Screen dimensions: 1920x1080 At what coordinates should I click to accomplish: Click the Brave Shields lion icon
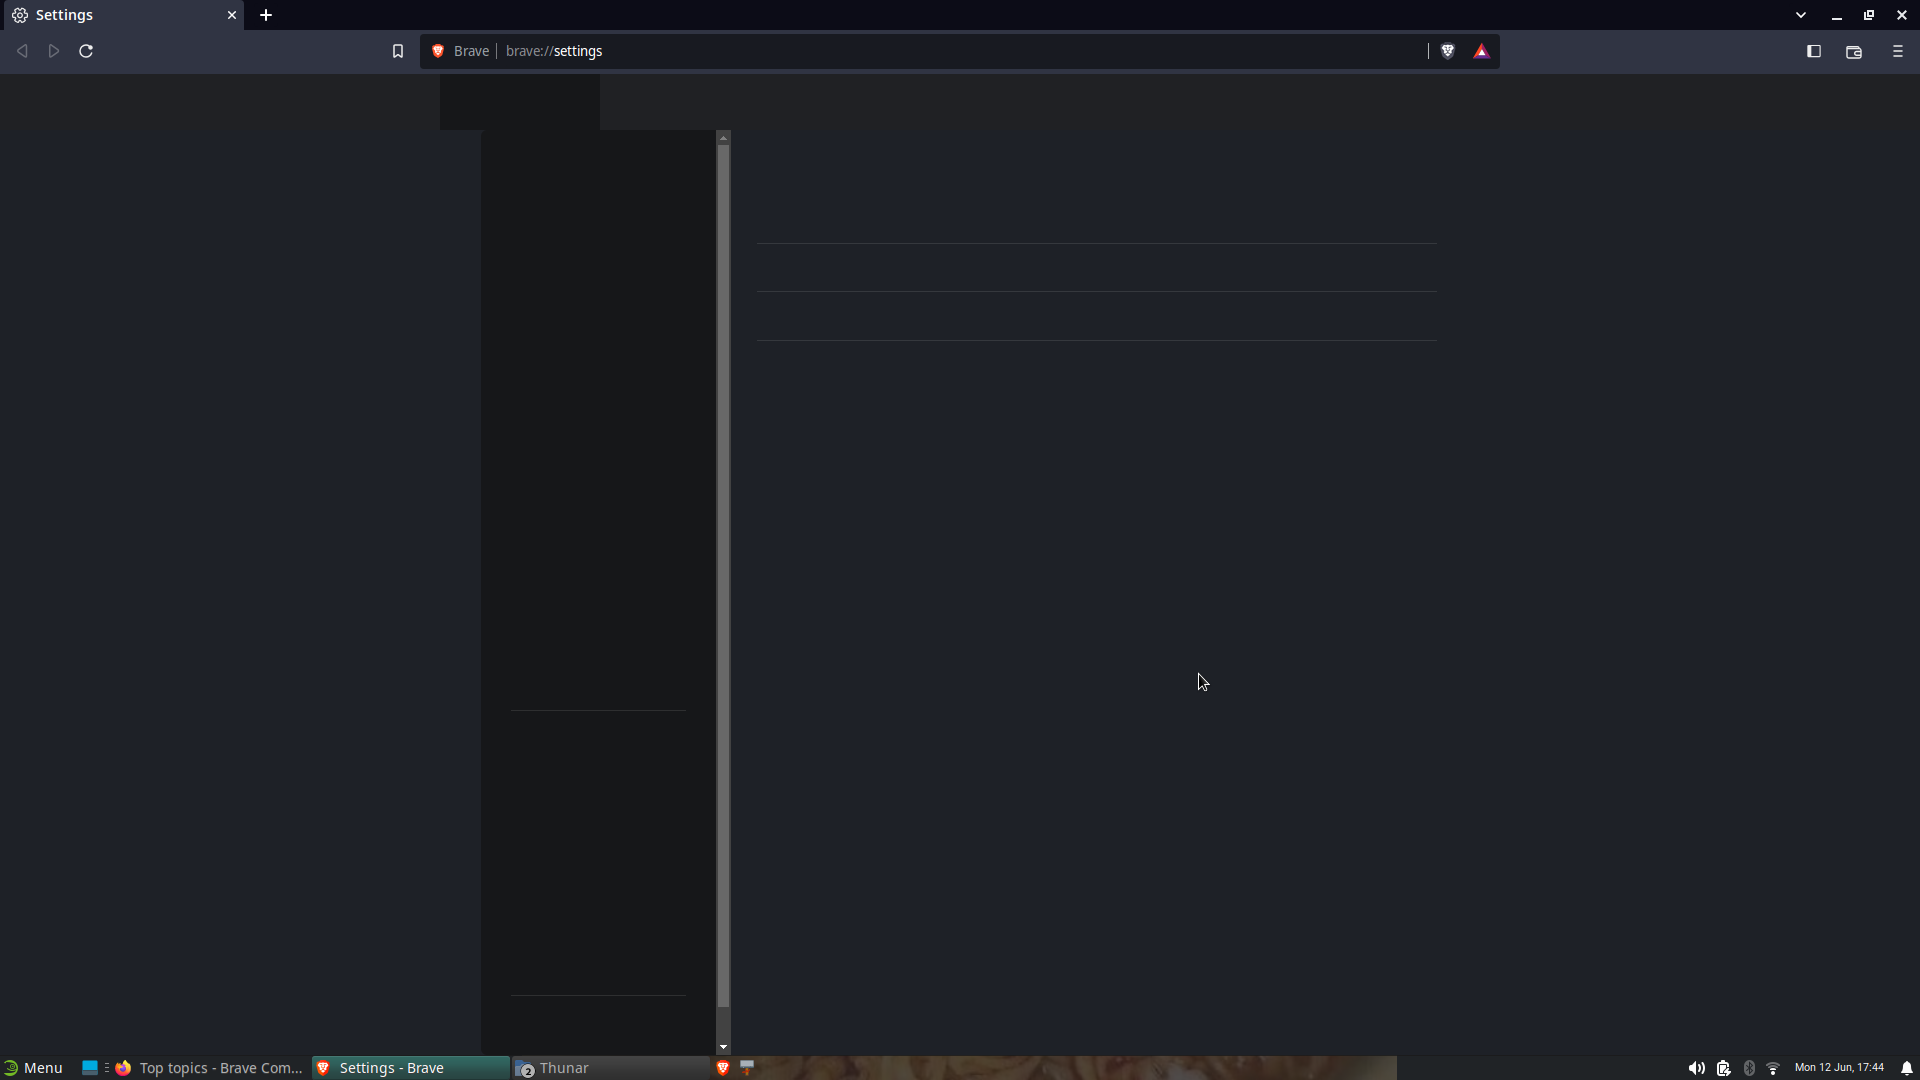[1447, 51]
